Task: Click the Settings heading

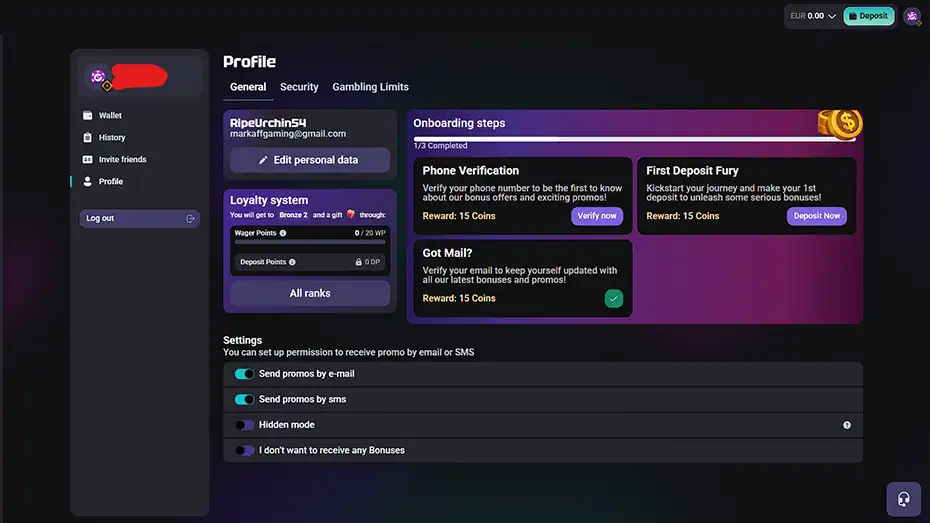Action: [x=242, y=340]
